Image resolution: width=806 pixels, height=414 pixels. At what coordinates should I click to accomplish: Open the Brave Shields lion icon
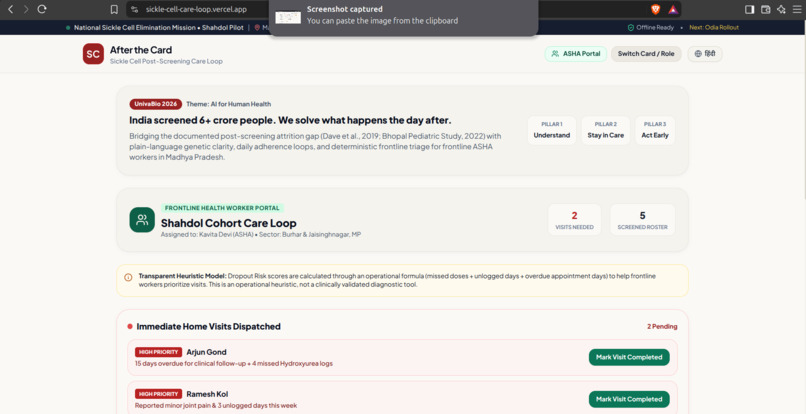[655, 9]
